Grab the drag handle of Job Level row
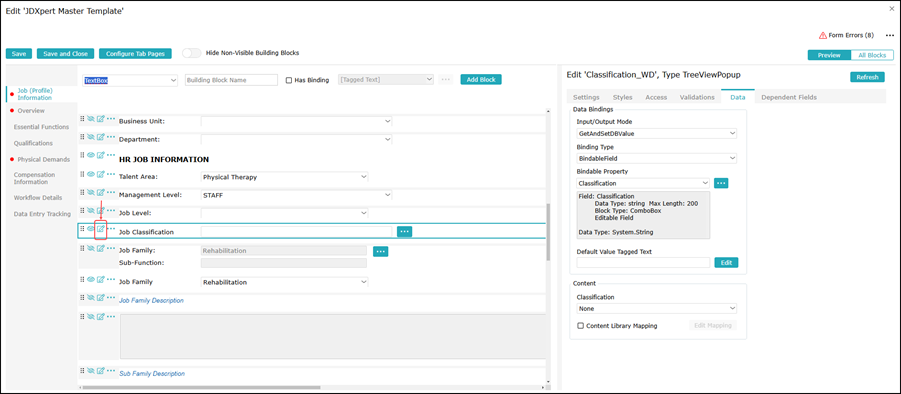901x394 pixels. tap(82, 210)
